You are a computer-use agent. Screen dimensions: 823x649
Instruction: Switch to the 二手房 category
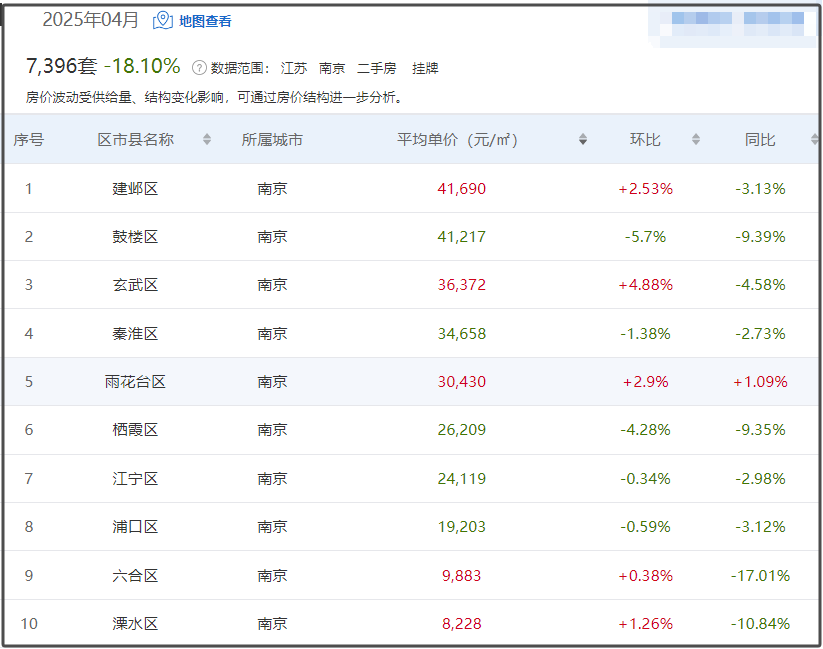click(378, 69)
